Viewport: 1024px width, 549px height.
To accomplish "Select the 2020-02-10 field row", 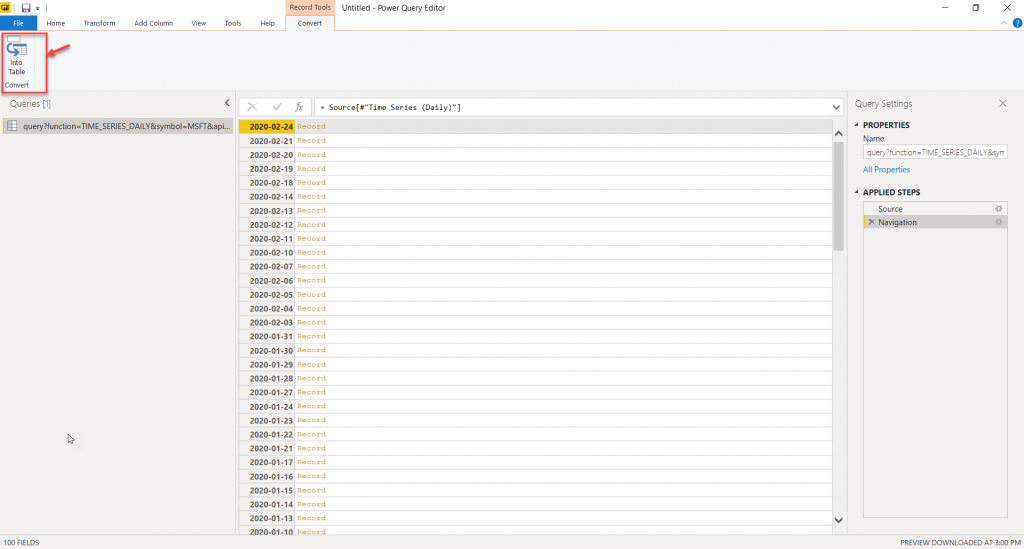I will tap(536, 253).
